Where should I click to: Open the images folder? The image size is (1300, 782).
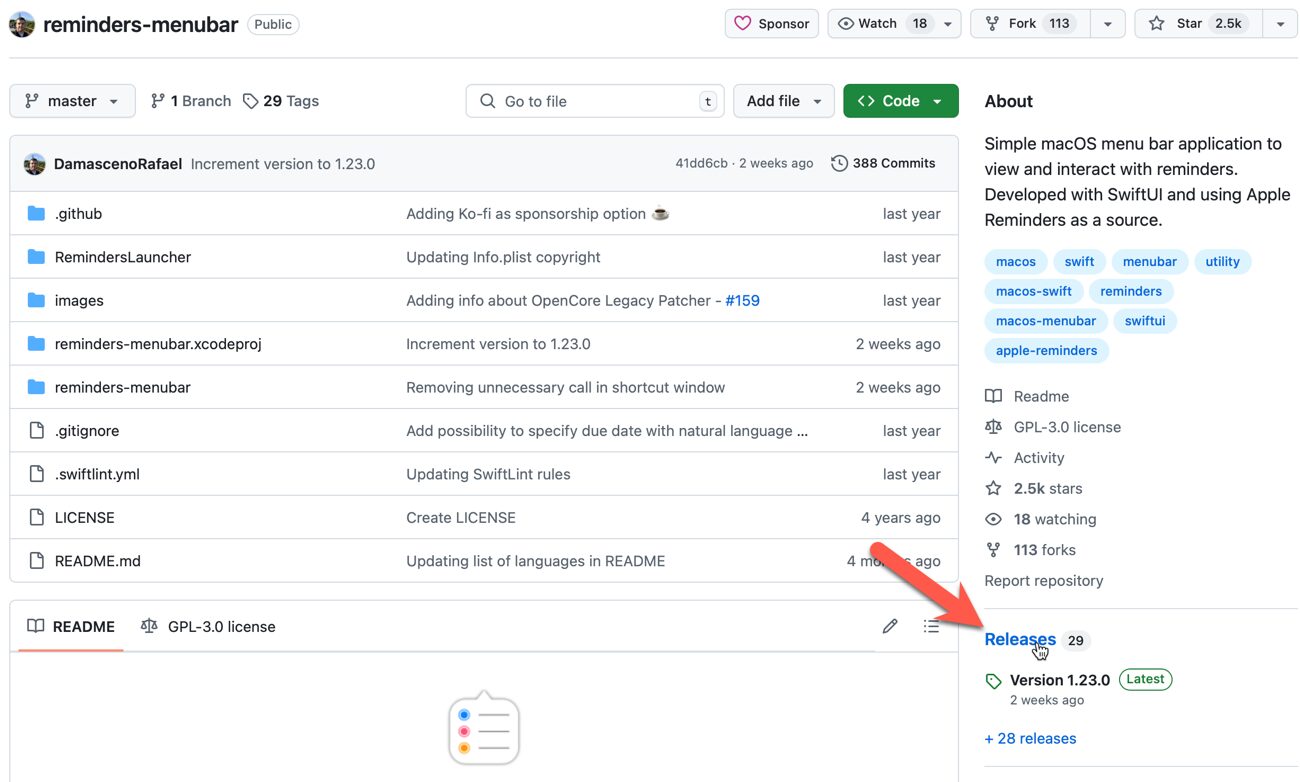(x=79, y=301)
